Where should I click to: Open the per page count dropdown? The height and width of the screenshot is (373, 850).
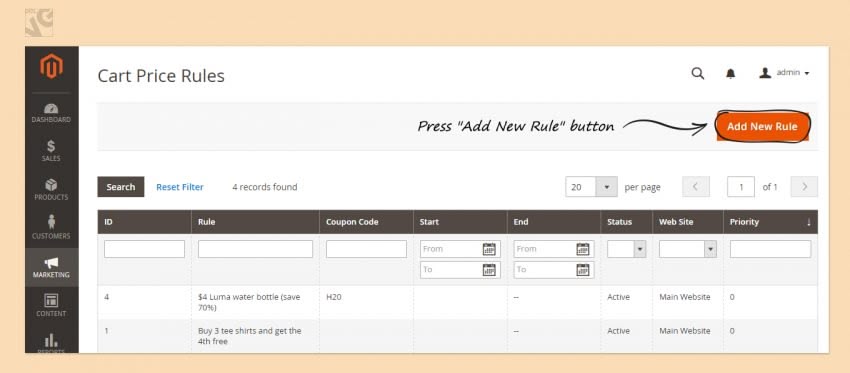tap(591, 186)
